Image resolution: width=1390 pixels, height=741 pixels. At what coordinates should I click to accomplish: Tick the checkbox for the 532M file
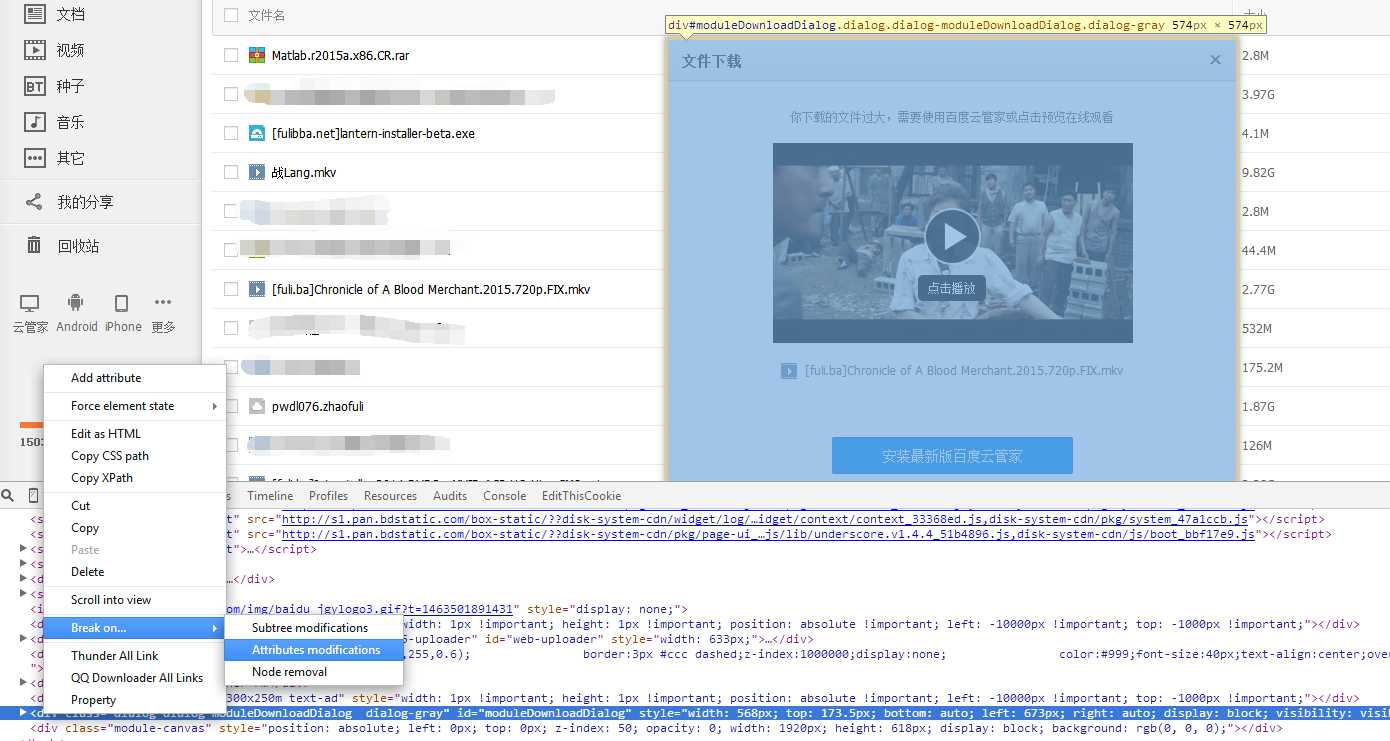click(231, 328)
